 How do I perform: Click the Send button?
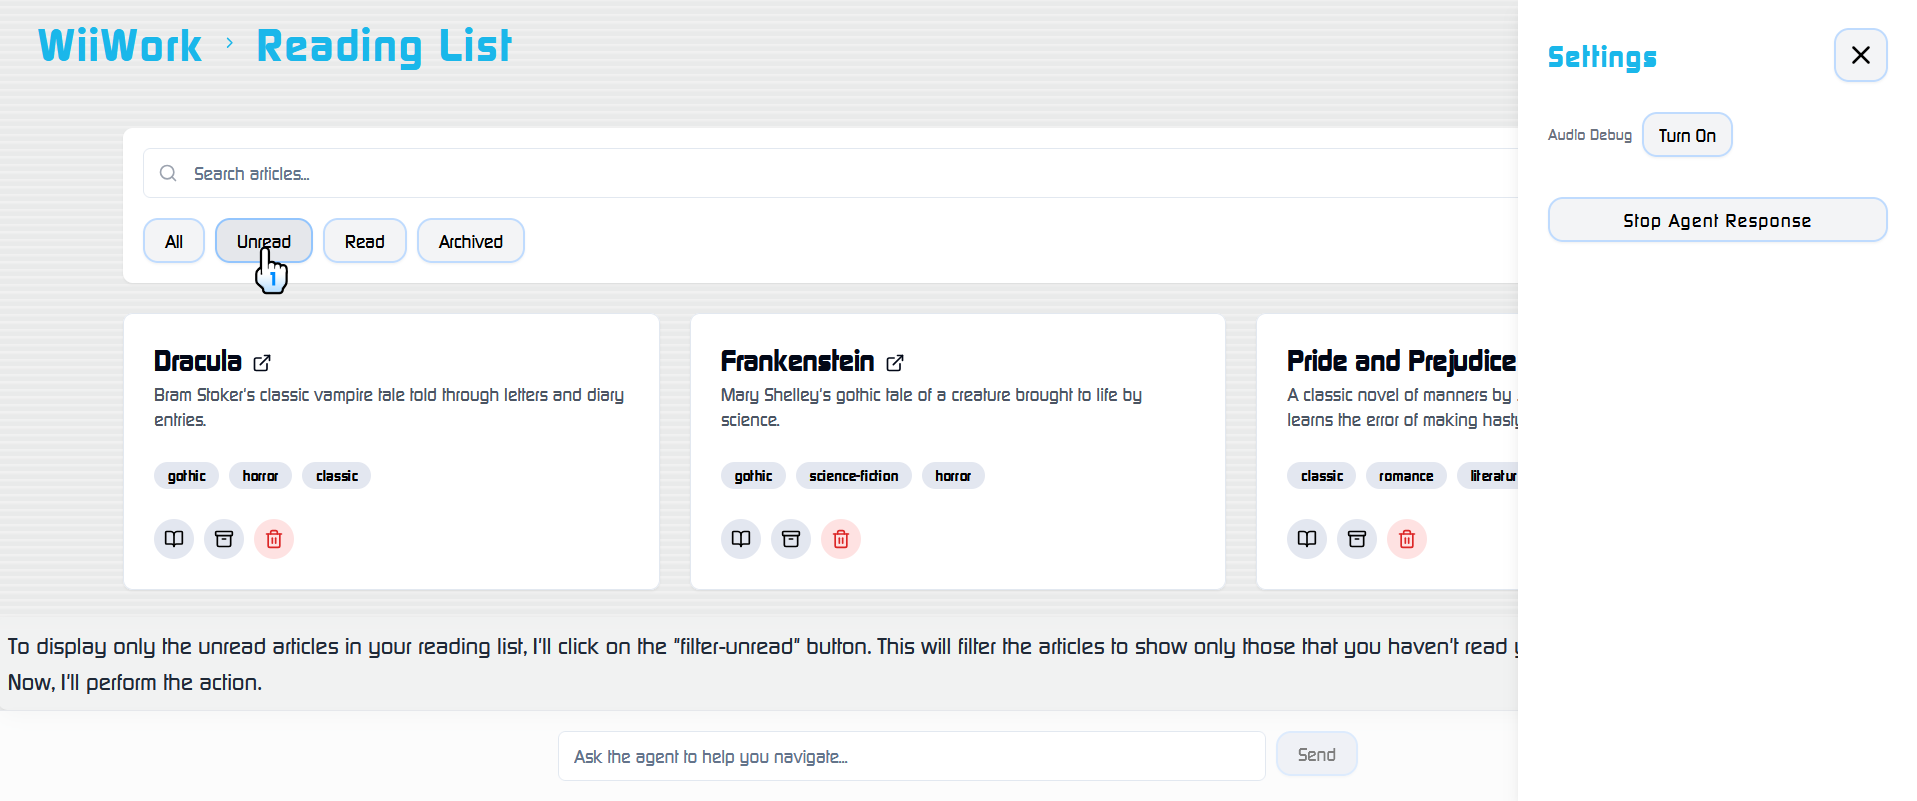pos(1317,754)
